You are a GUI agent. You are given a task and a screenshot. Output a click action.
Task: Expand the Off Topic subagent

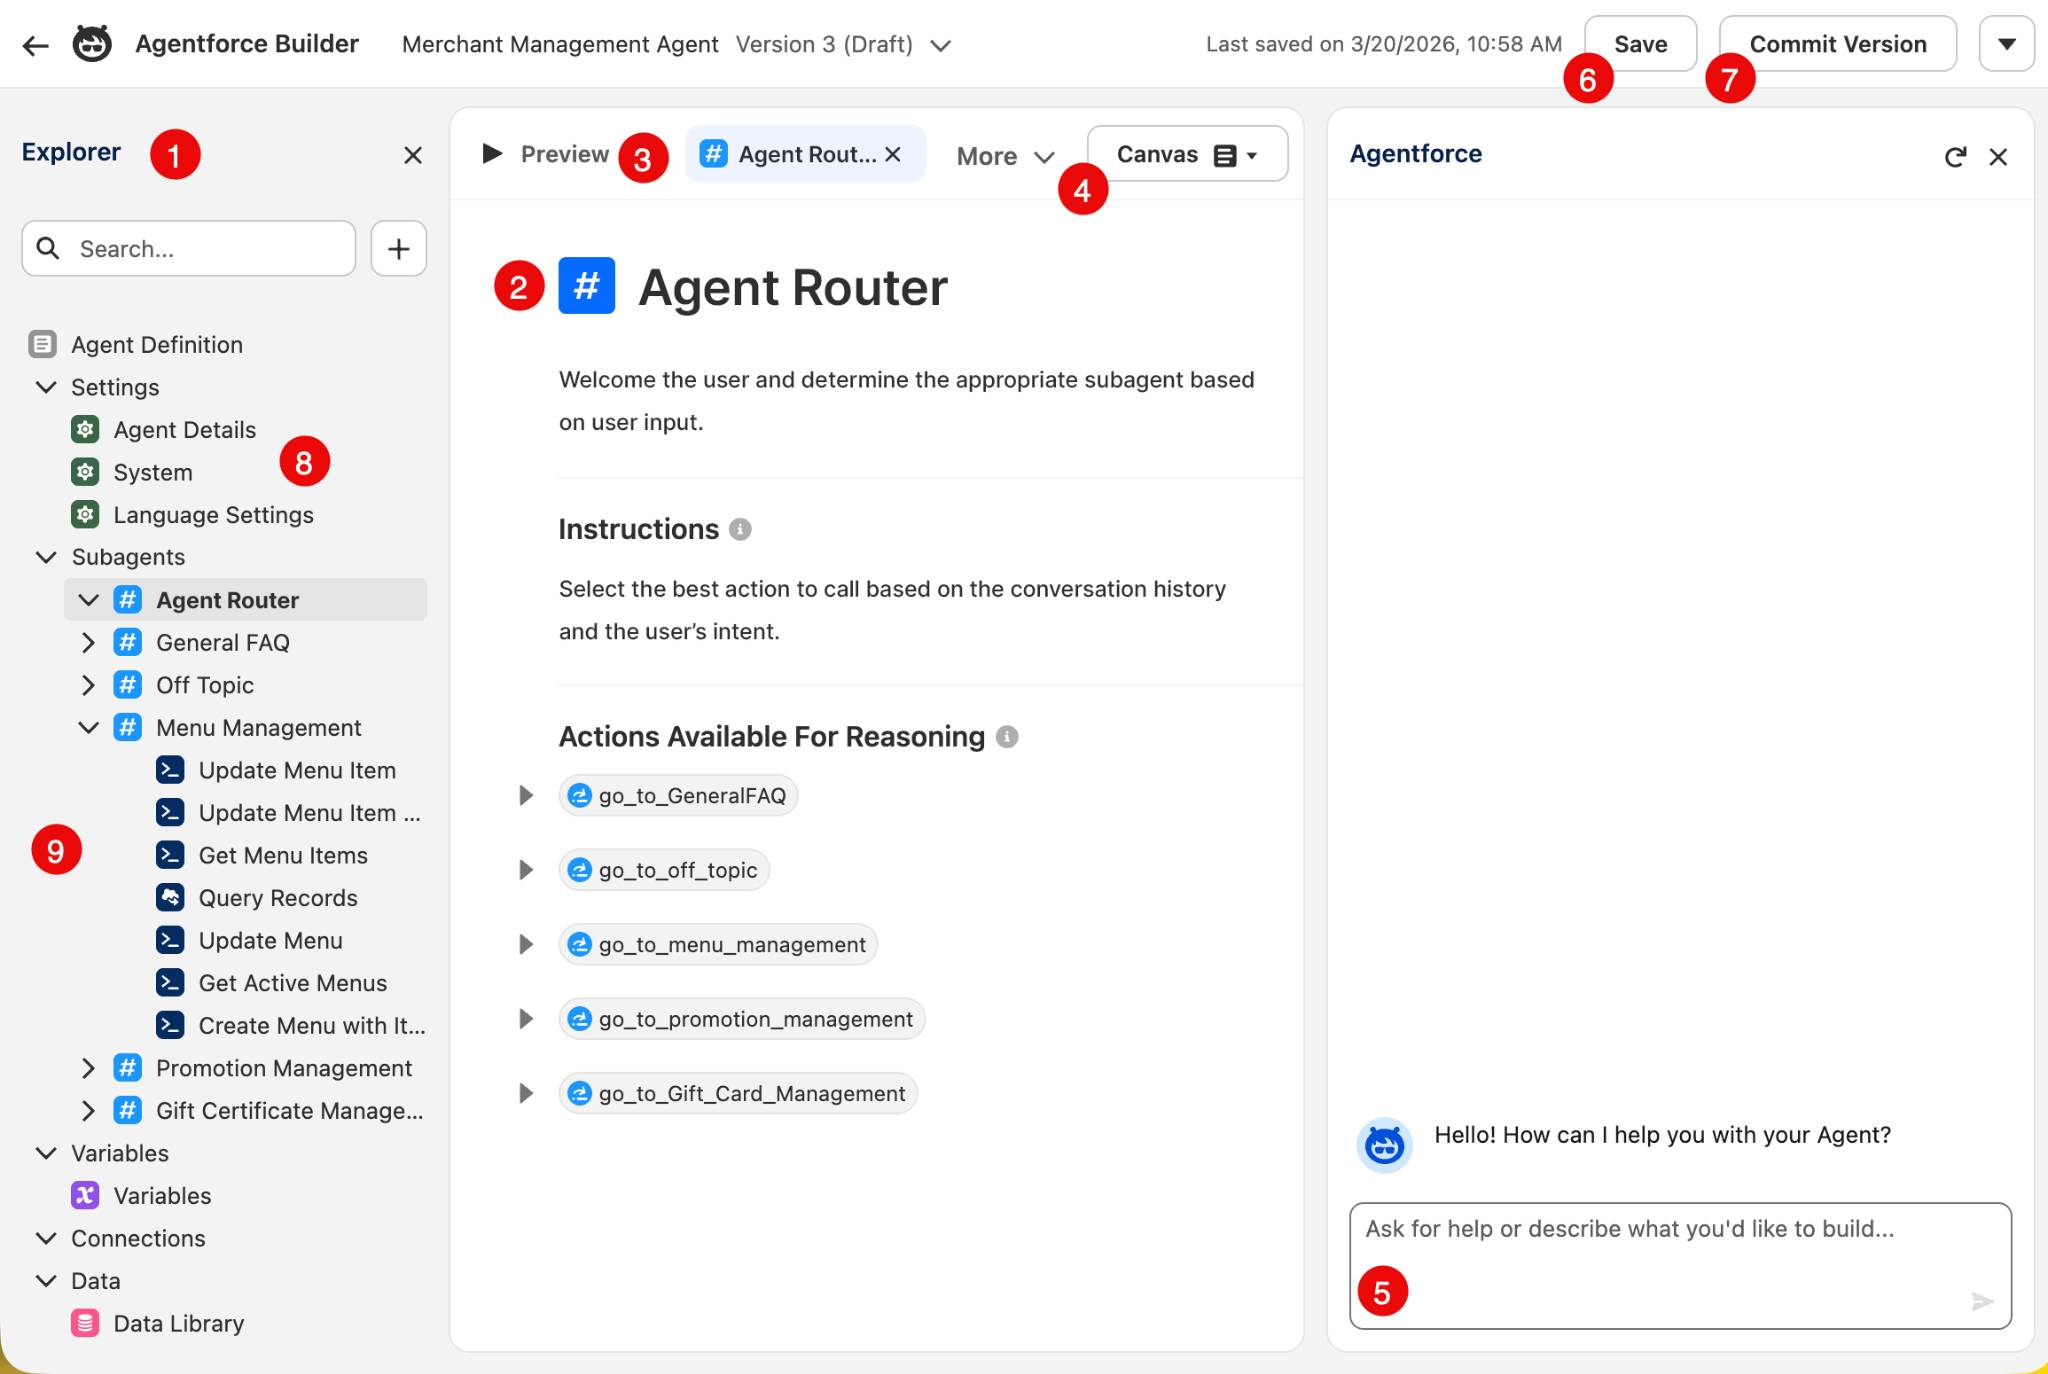89,685
